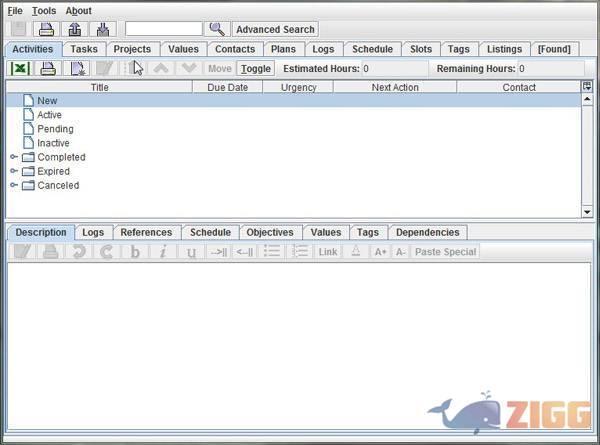600x445 pixels.
Task: Click the print icon in the top toolbar
Action: pyautogui.click(x=46, y=29)
